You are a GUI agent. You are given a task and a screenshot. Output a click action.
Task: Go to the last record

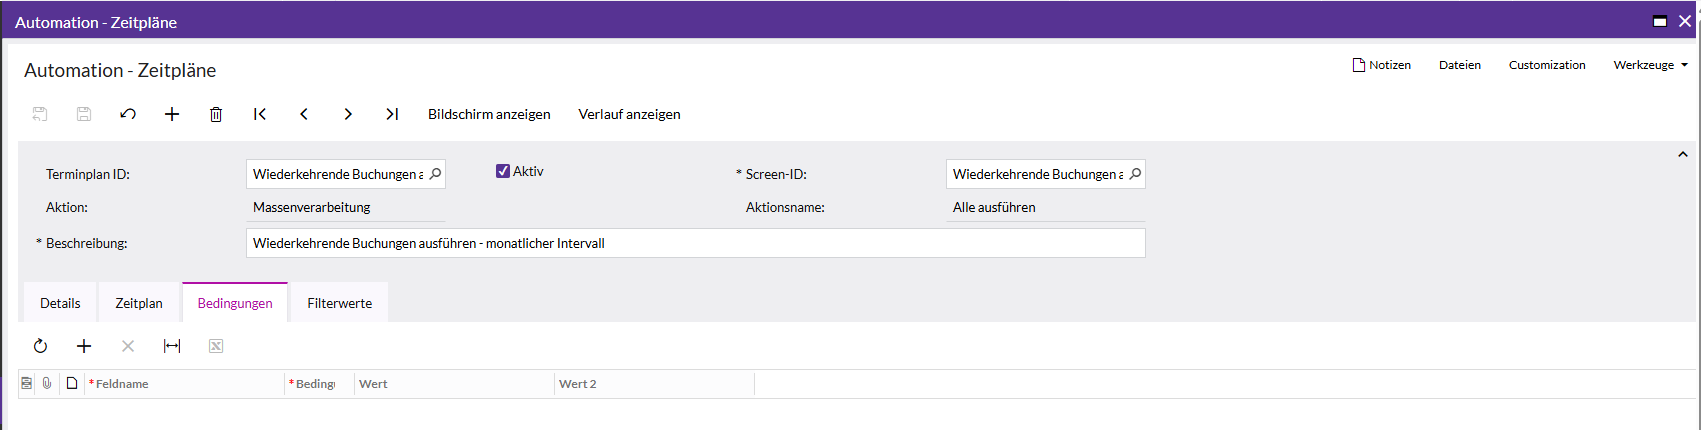[392, 114]
